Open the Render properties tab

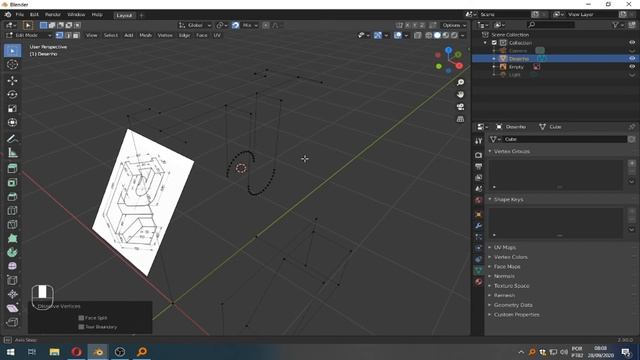click(x=478, y=155)
